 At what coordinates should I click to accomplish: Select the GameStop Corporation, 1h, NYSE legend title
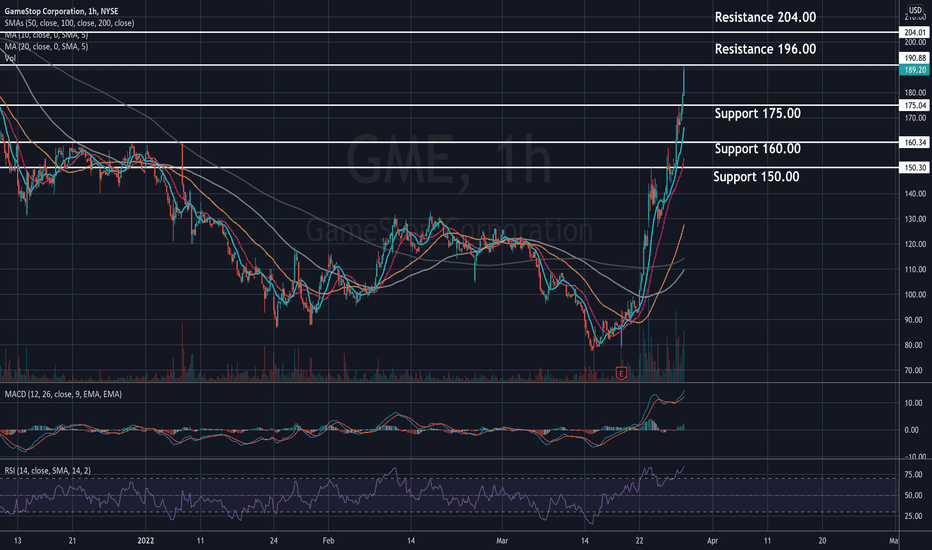click(62, 11)
